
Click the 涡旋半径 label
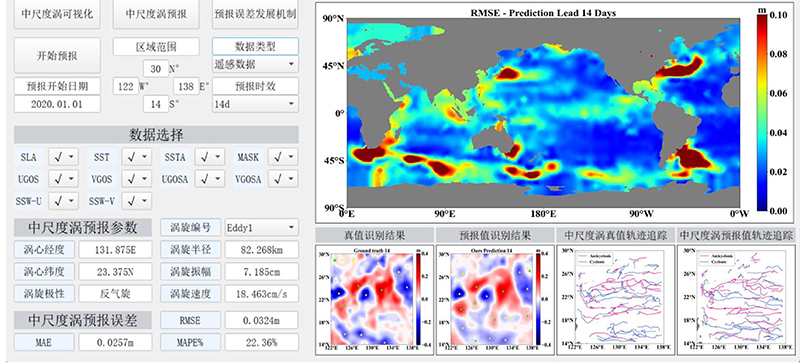[x=191, y=250]
